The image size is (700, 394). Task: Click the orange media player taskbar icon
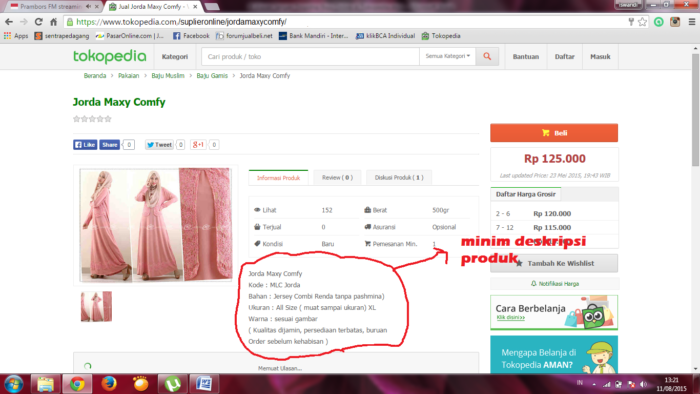pyautogui.click(x=141, y=384)
